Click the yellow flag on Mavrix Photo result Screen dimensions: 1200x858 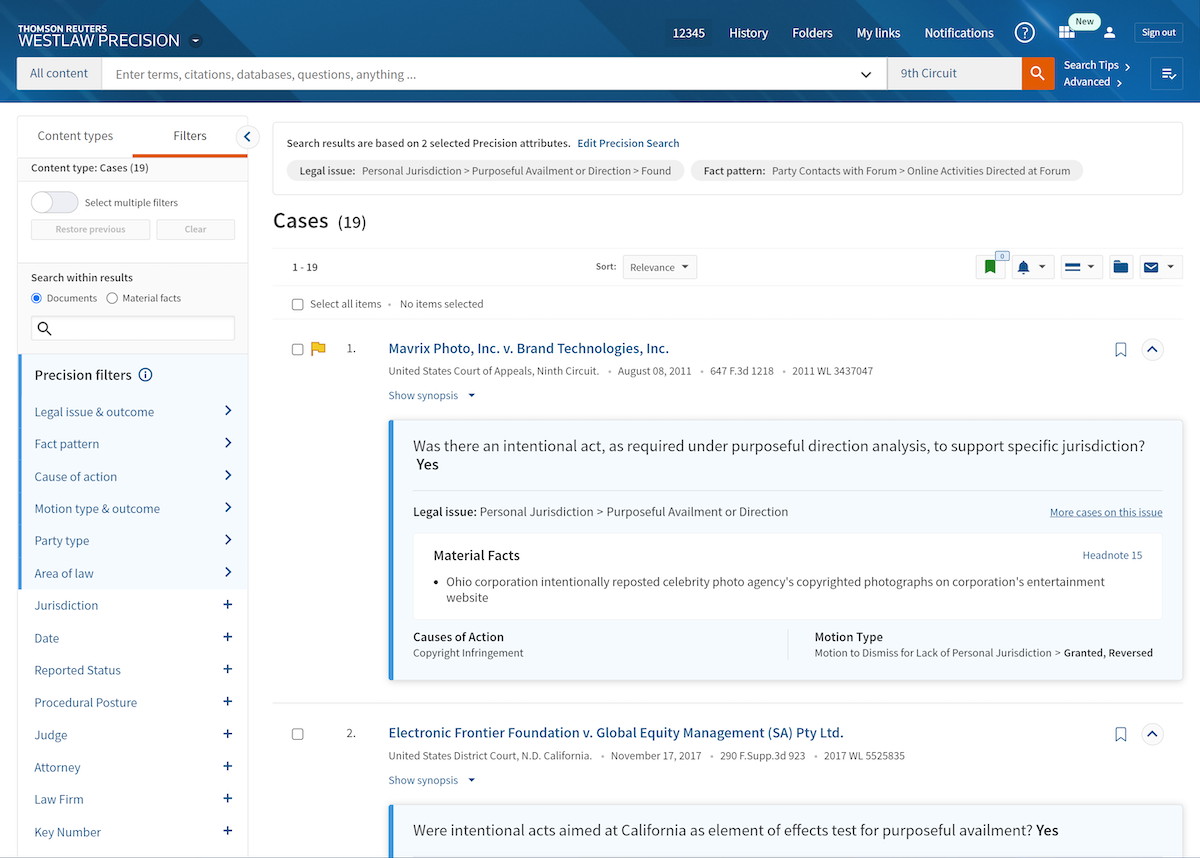(x=318, y=349)
